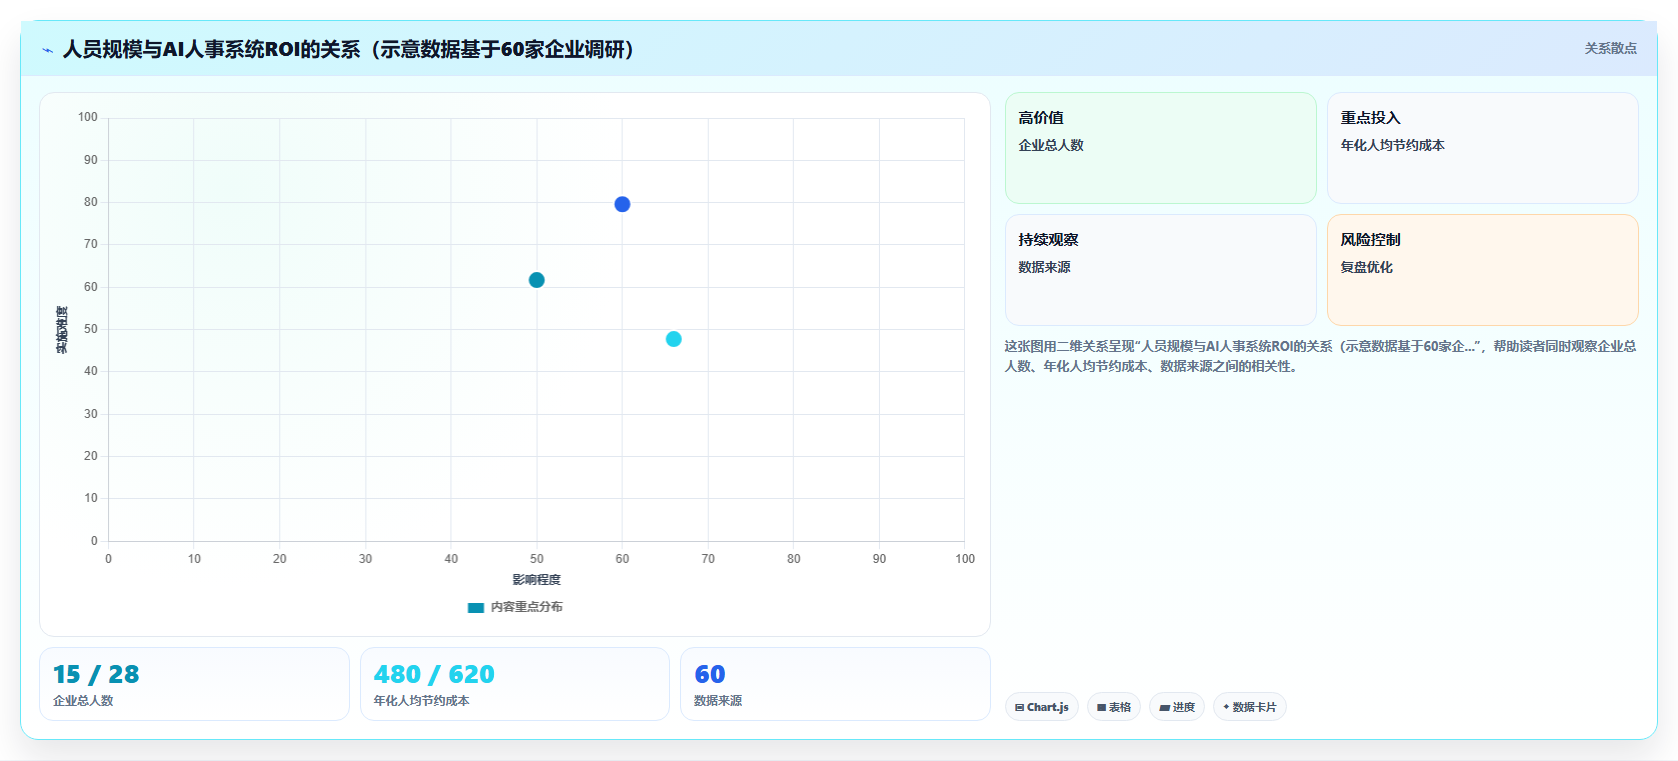Click the 影响程度 x-axis label
The image size is (1678, 761).
coord(537,580)
